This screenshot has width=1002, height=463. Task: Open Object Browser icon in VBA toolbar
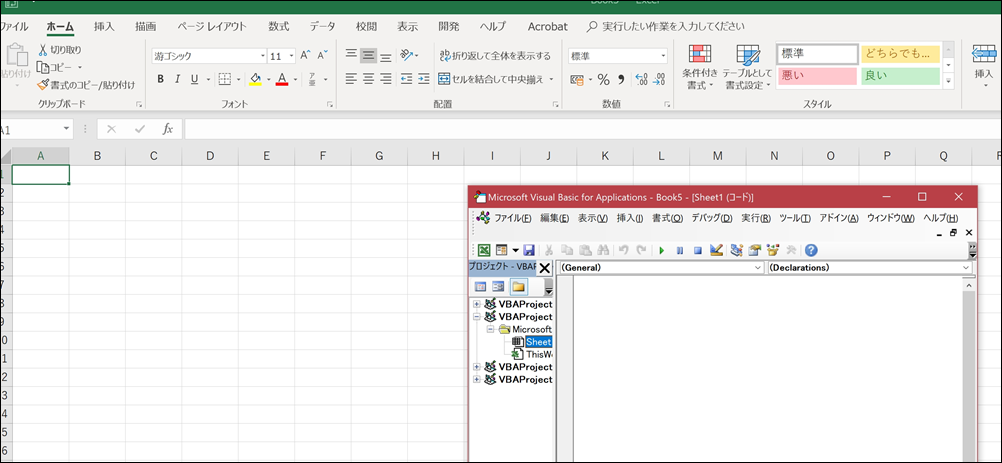click(x=774, y=250)
